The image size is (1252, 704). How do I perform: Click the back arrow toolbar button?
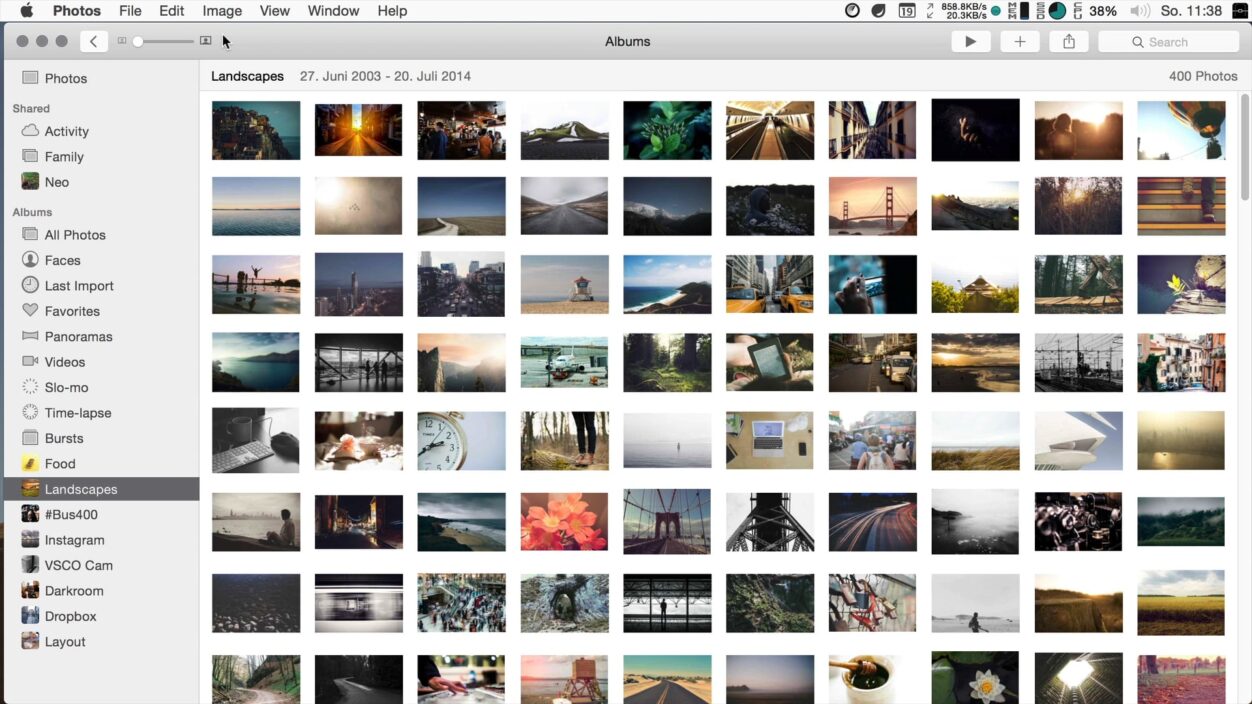pyautogui.click(x=93, y=41)
